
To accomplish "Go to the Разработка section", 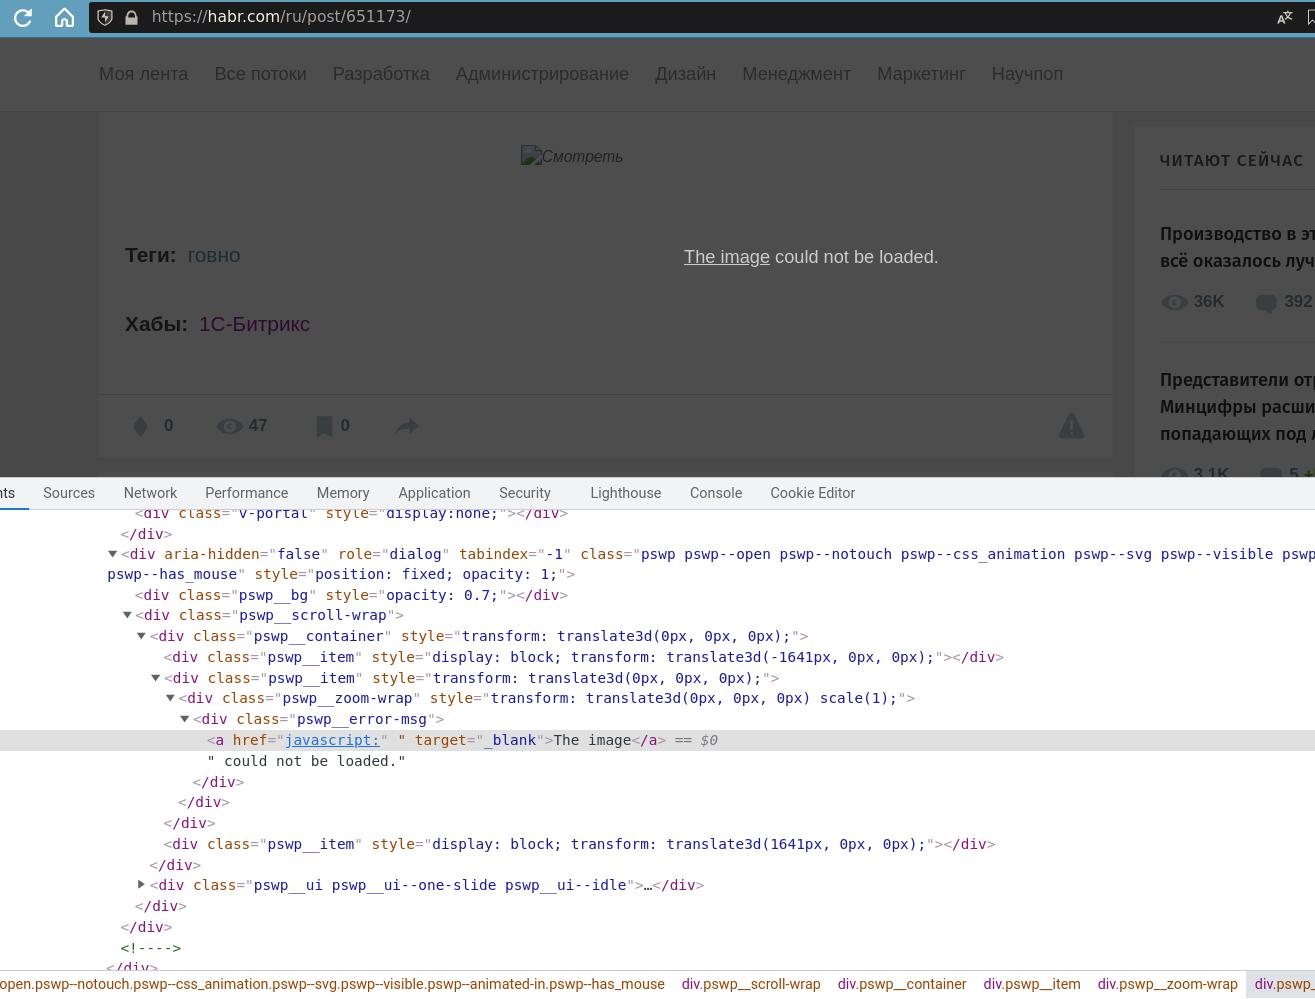I will [381, 74].
